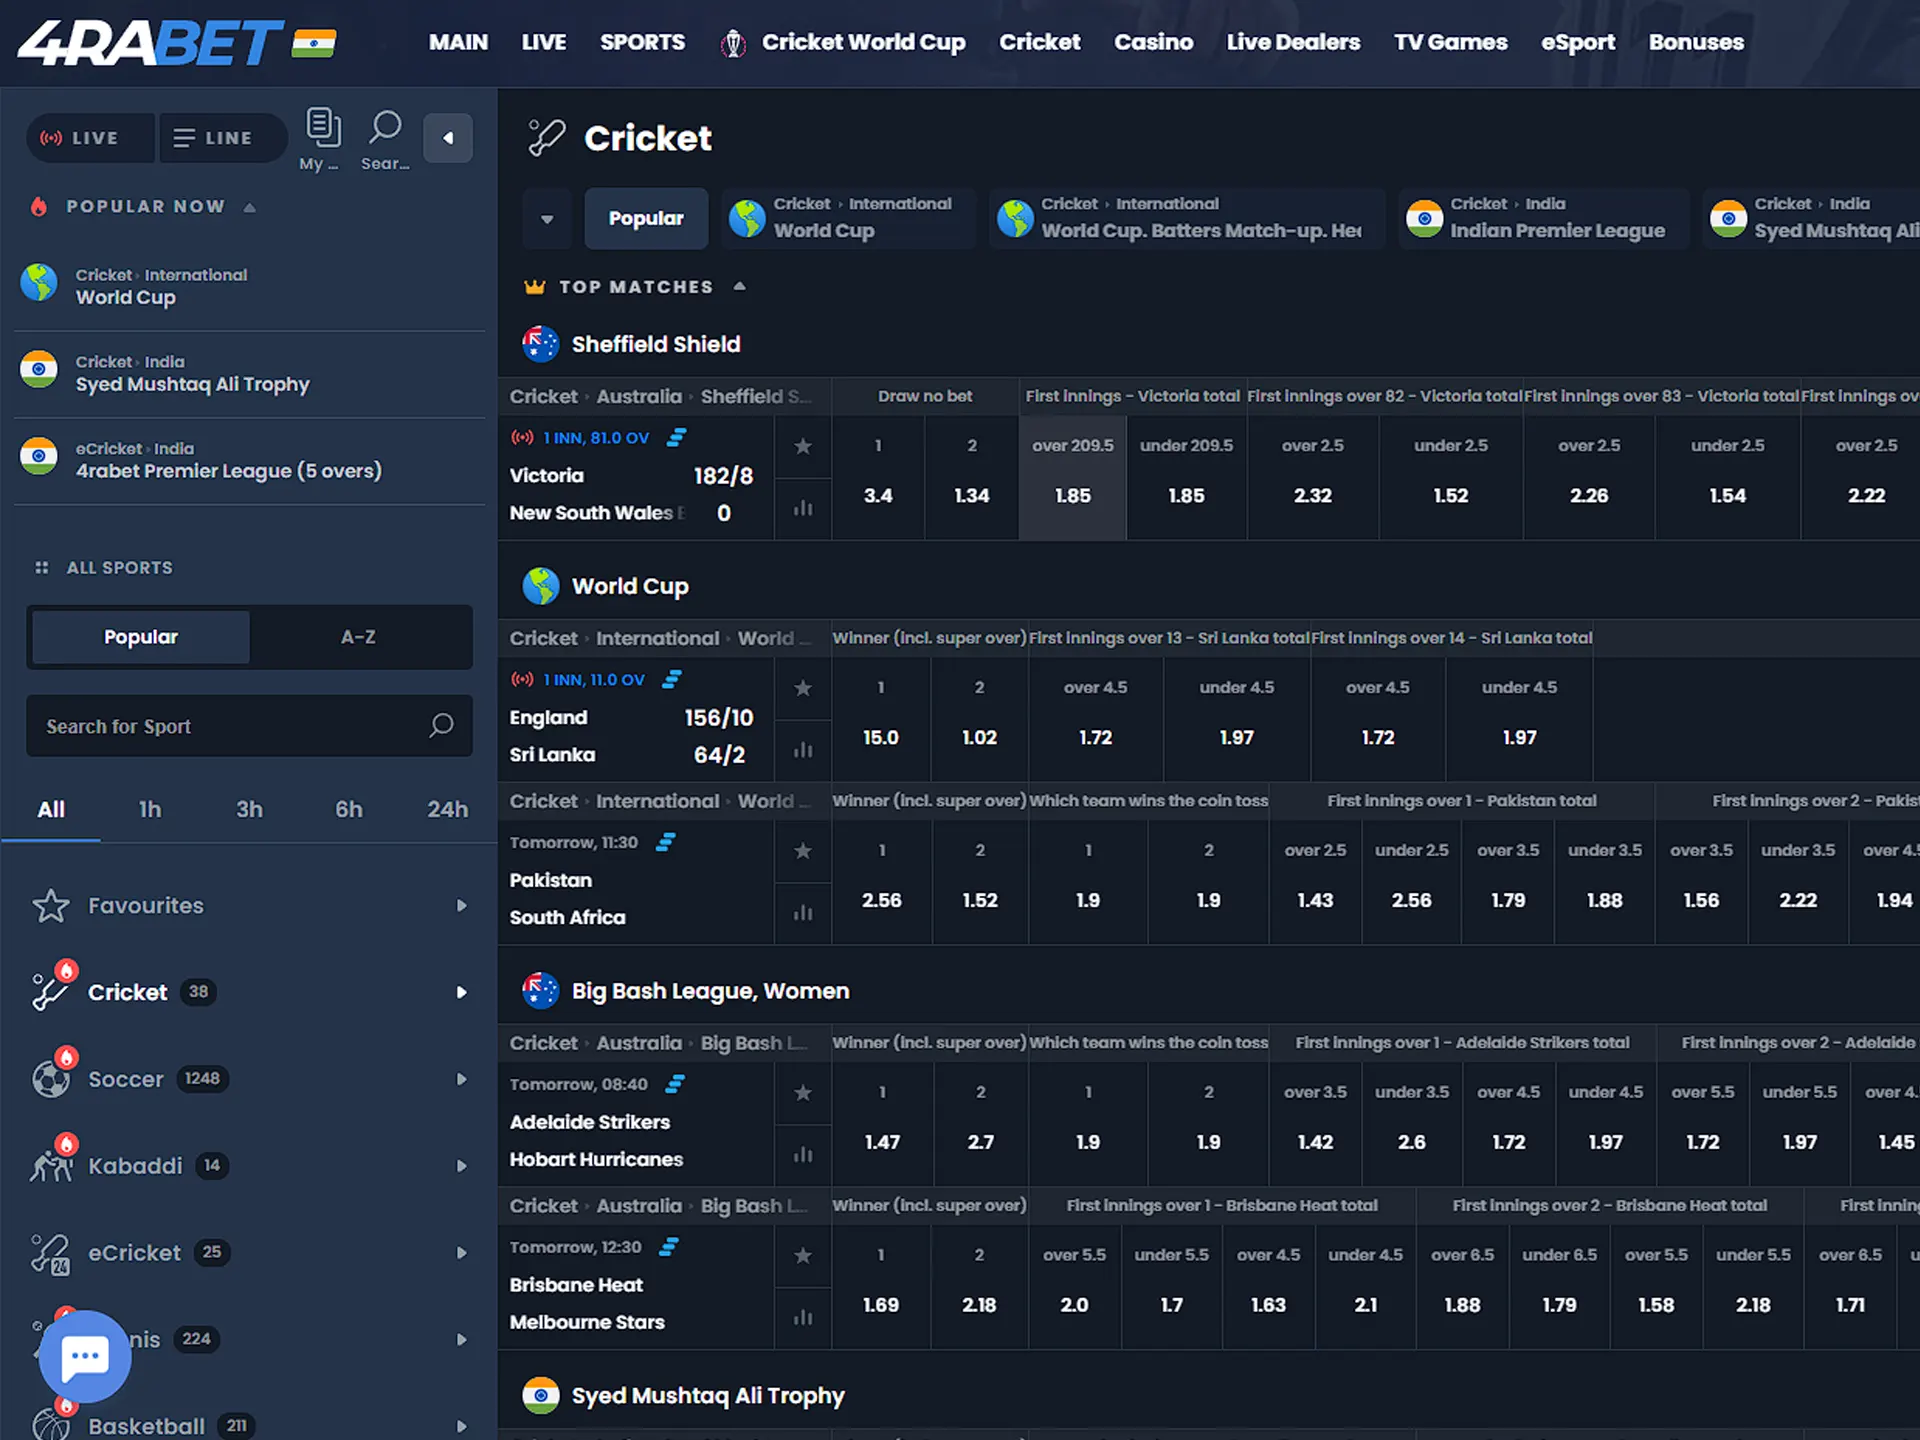Click the India flag next to logo
Viewport: 1920px width, 1440px height.
point(314,43)
